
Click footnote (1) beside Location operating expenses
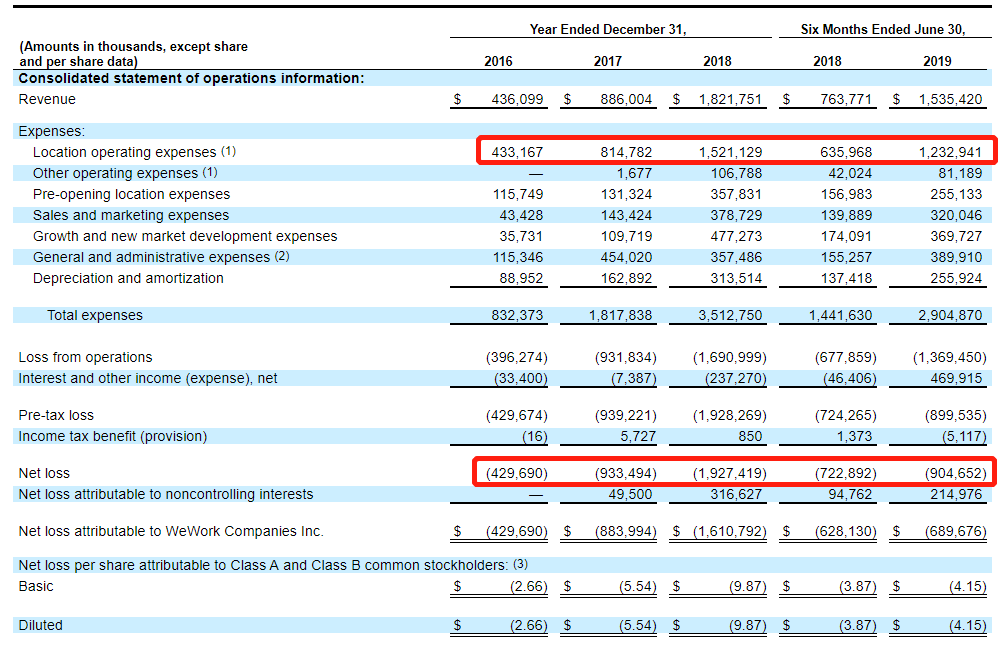229,152
